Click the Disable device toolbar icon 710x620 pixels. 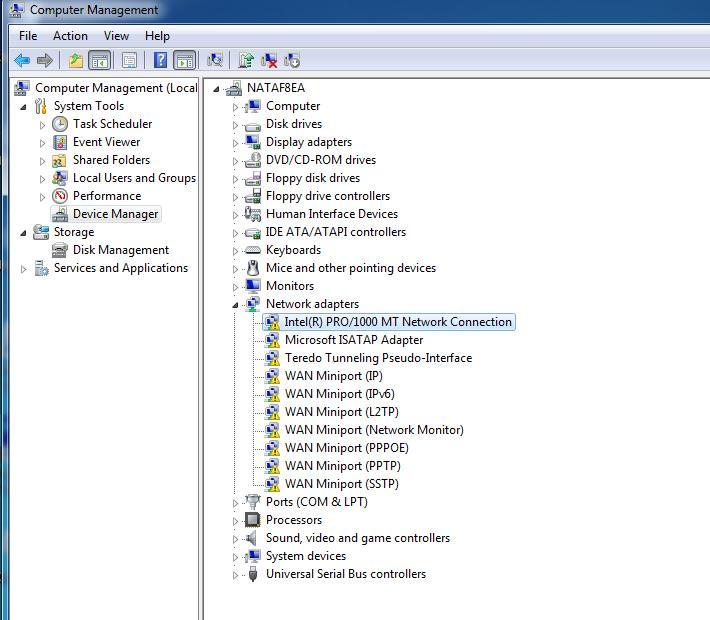coord(292,60)
